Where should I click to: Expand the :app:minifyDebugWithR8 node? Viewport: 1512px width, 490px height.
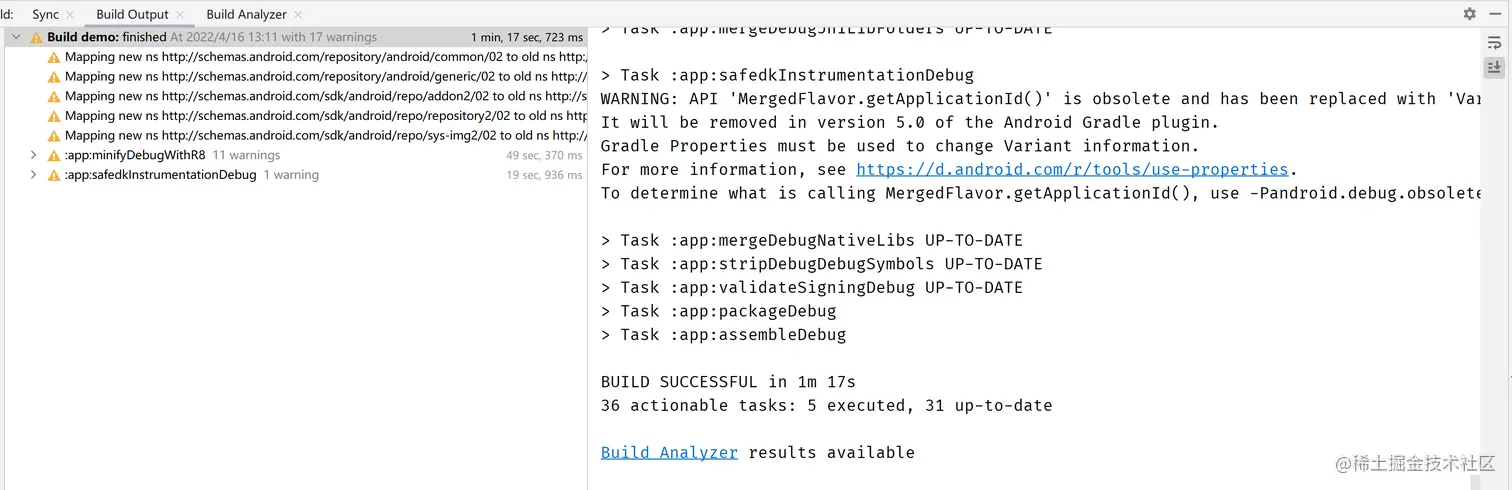tap(33, 155)
